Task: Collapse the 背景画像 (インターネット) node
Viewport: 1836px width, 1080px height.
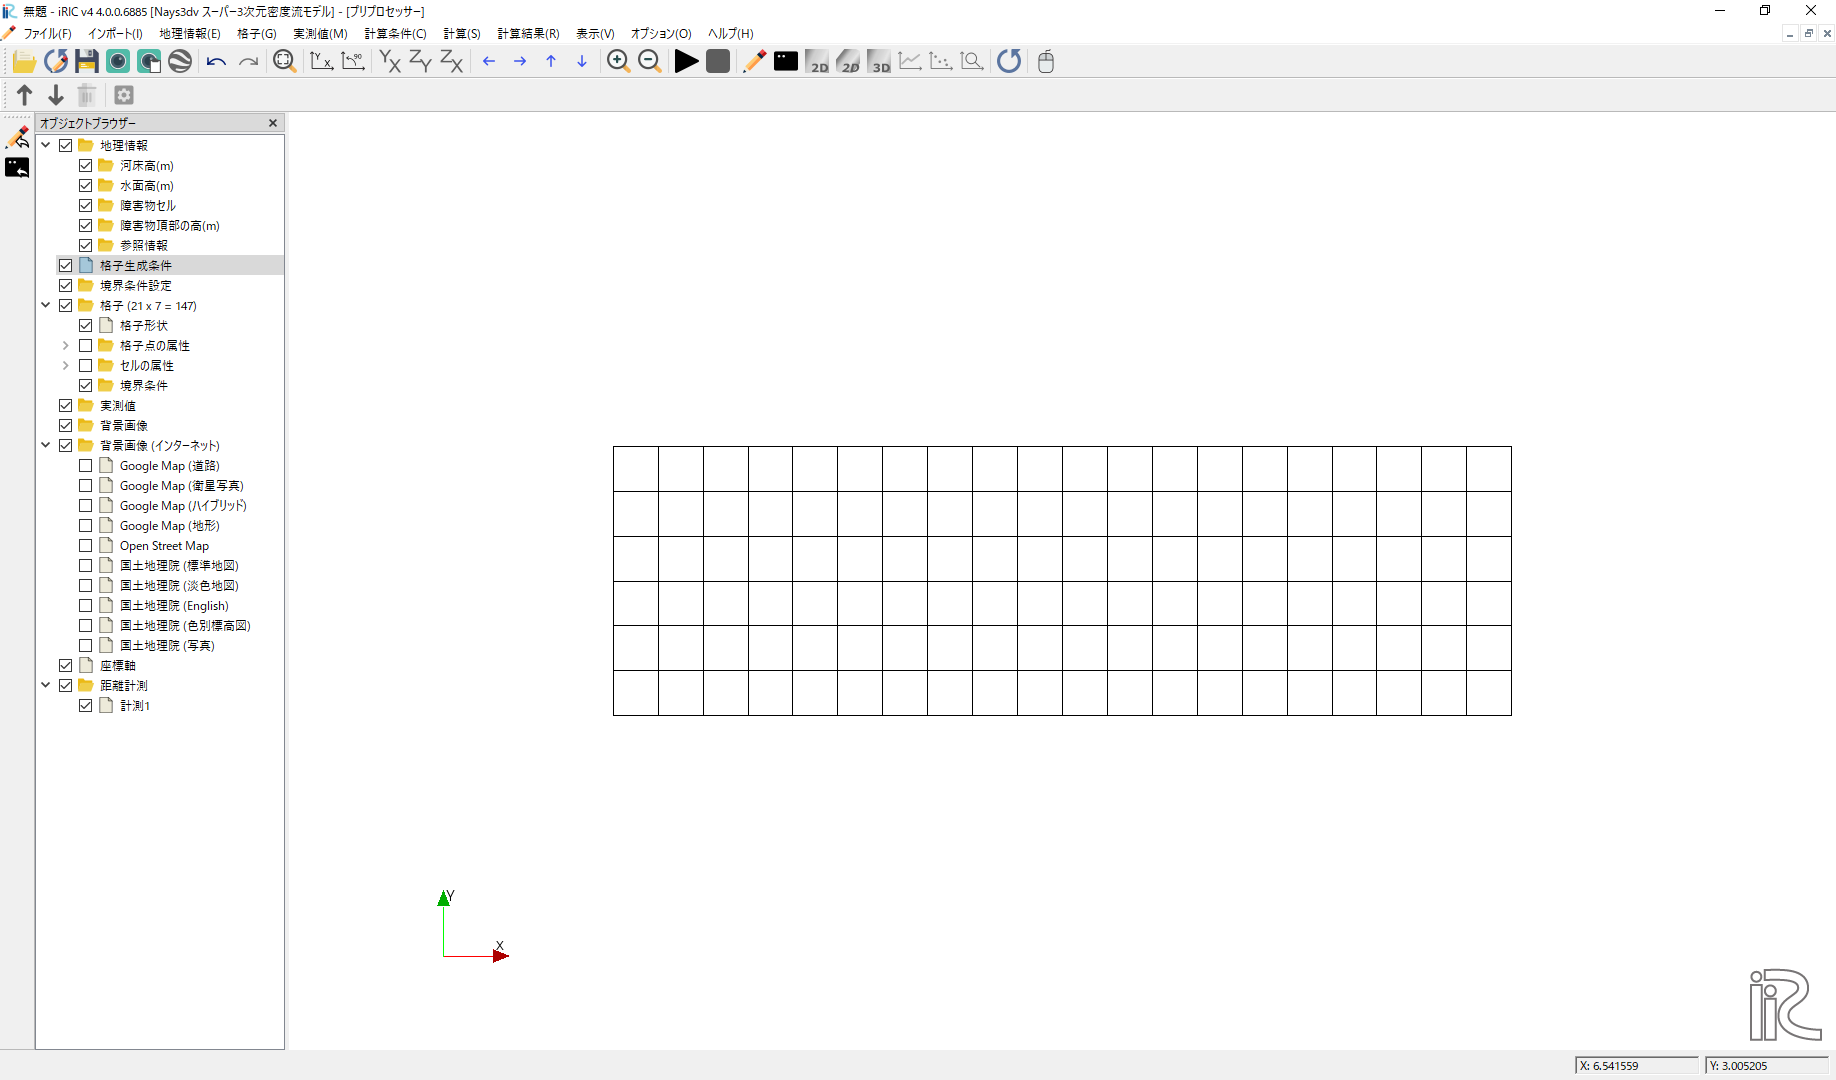Action: tap(46, 446)
